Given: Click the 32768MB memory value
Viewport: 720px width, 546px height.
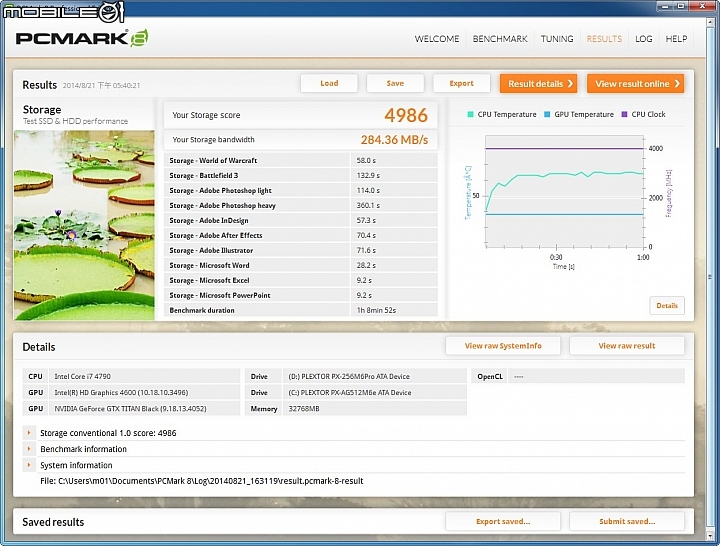Looking at the screenshot, I should [x=375, y=408].
